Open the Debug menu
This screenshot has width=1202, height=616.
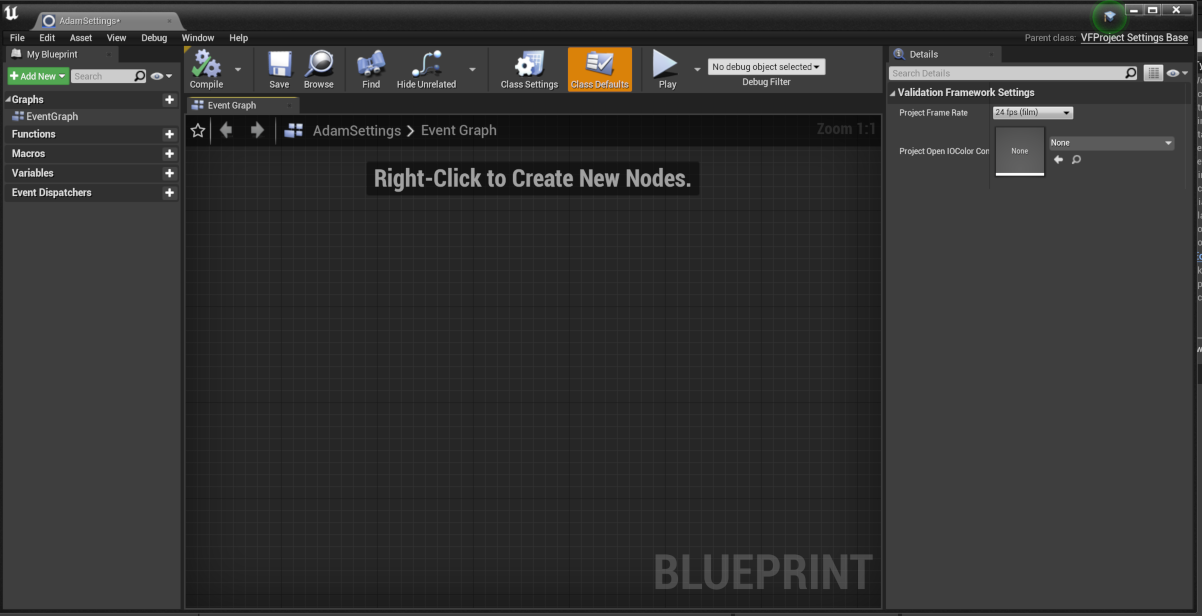pyautogui.click(x=154, y=38)
